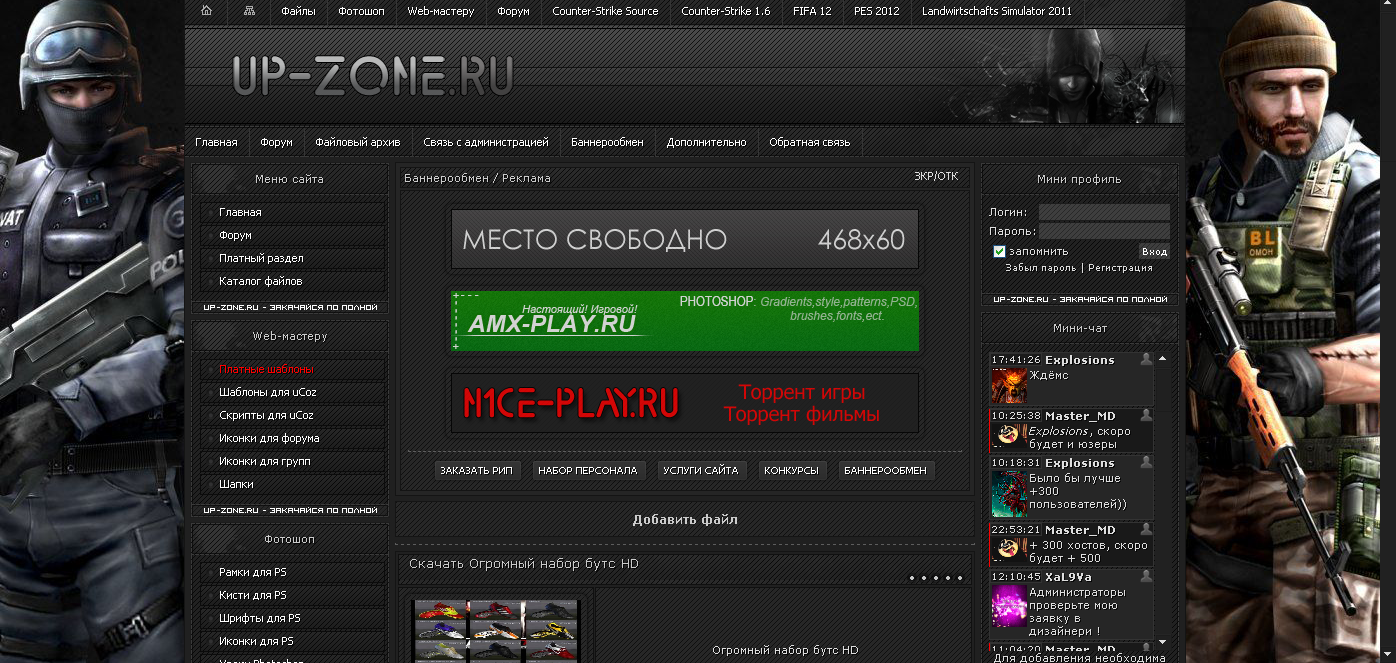1396x663 pixels.
Task: Open profile icon of the 17:41:26 Explosions message
Action: (1146, 359)
